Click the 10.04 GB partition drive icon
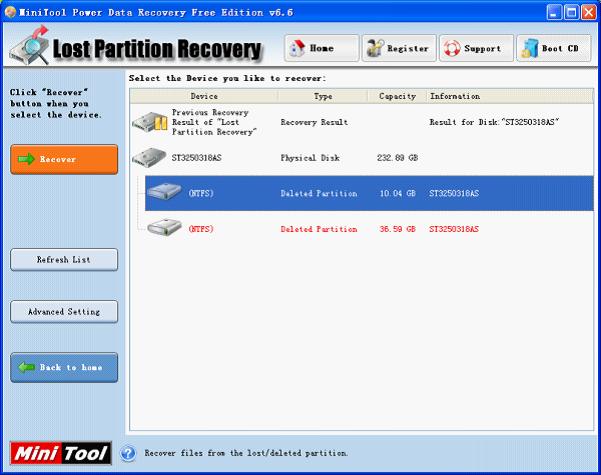601x475 pixels. click(x=164, y=191)
